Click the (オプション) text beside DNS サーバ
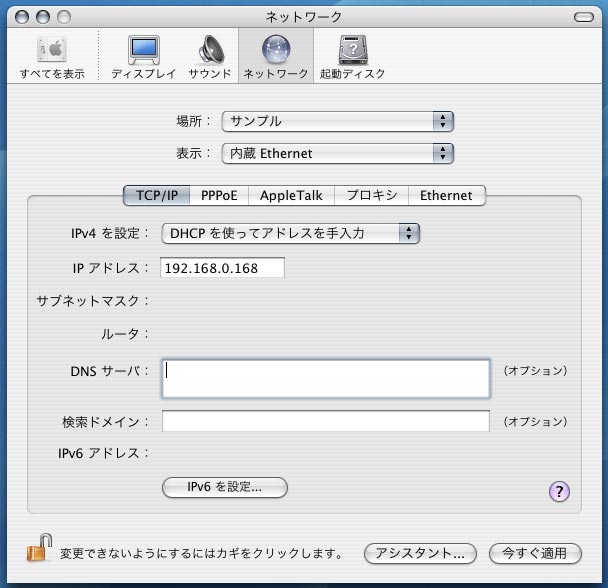The width and height of the screenshot is (608, 588). [535, 371]
